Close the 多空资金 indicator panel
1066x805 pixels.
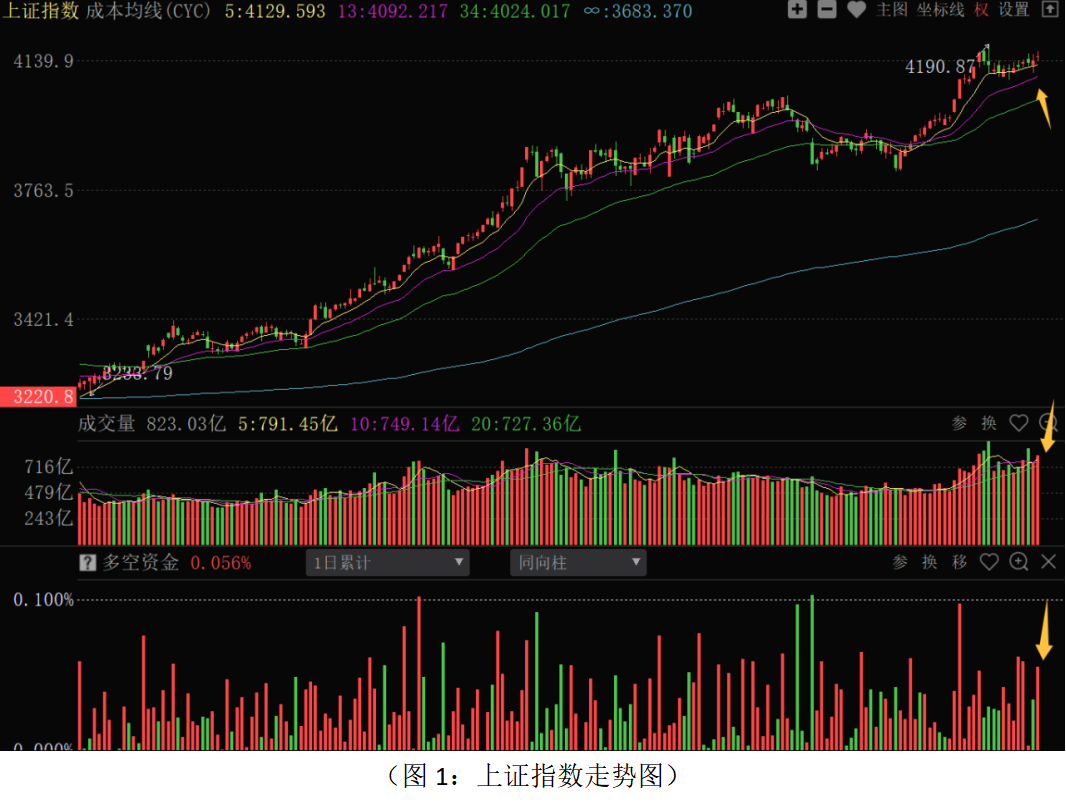pyautogui.click(x=1048, y=562)
